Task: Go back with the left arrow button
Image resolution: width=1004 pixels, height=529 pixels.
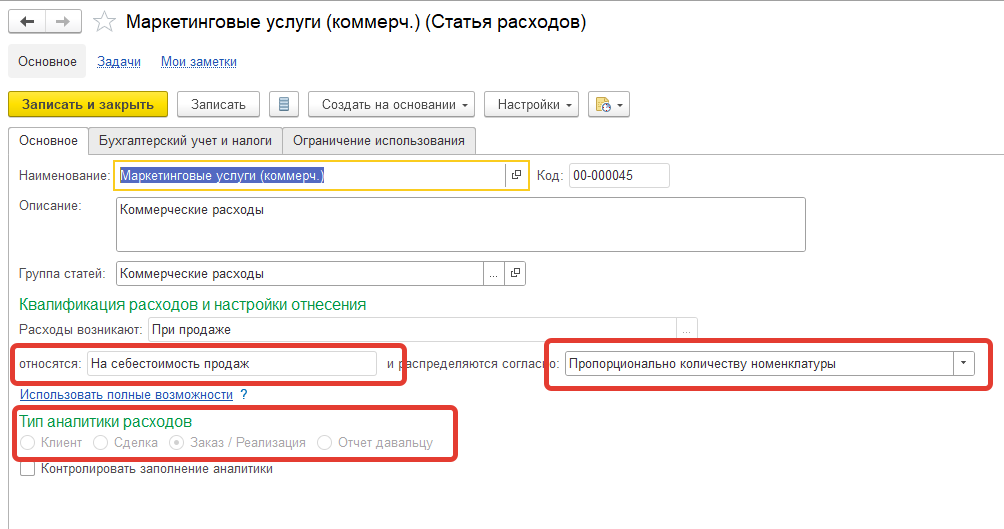Action: (27, 22)
